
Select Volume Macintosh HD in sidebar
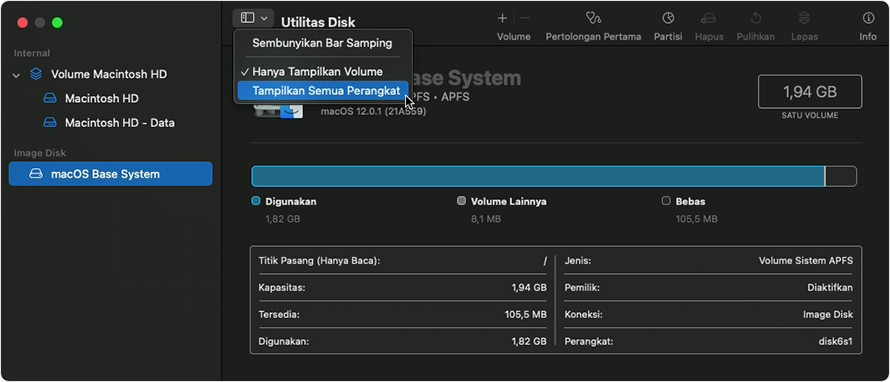pyautogui.click(x=109, y=74)
